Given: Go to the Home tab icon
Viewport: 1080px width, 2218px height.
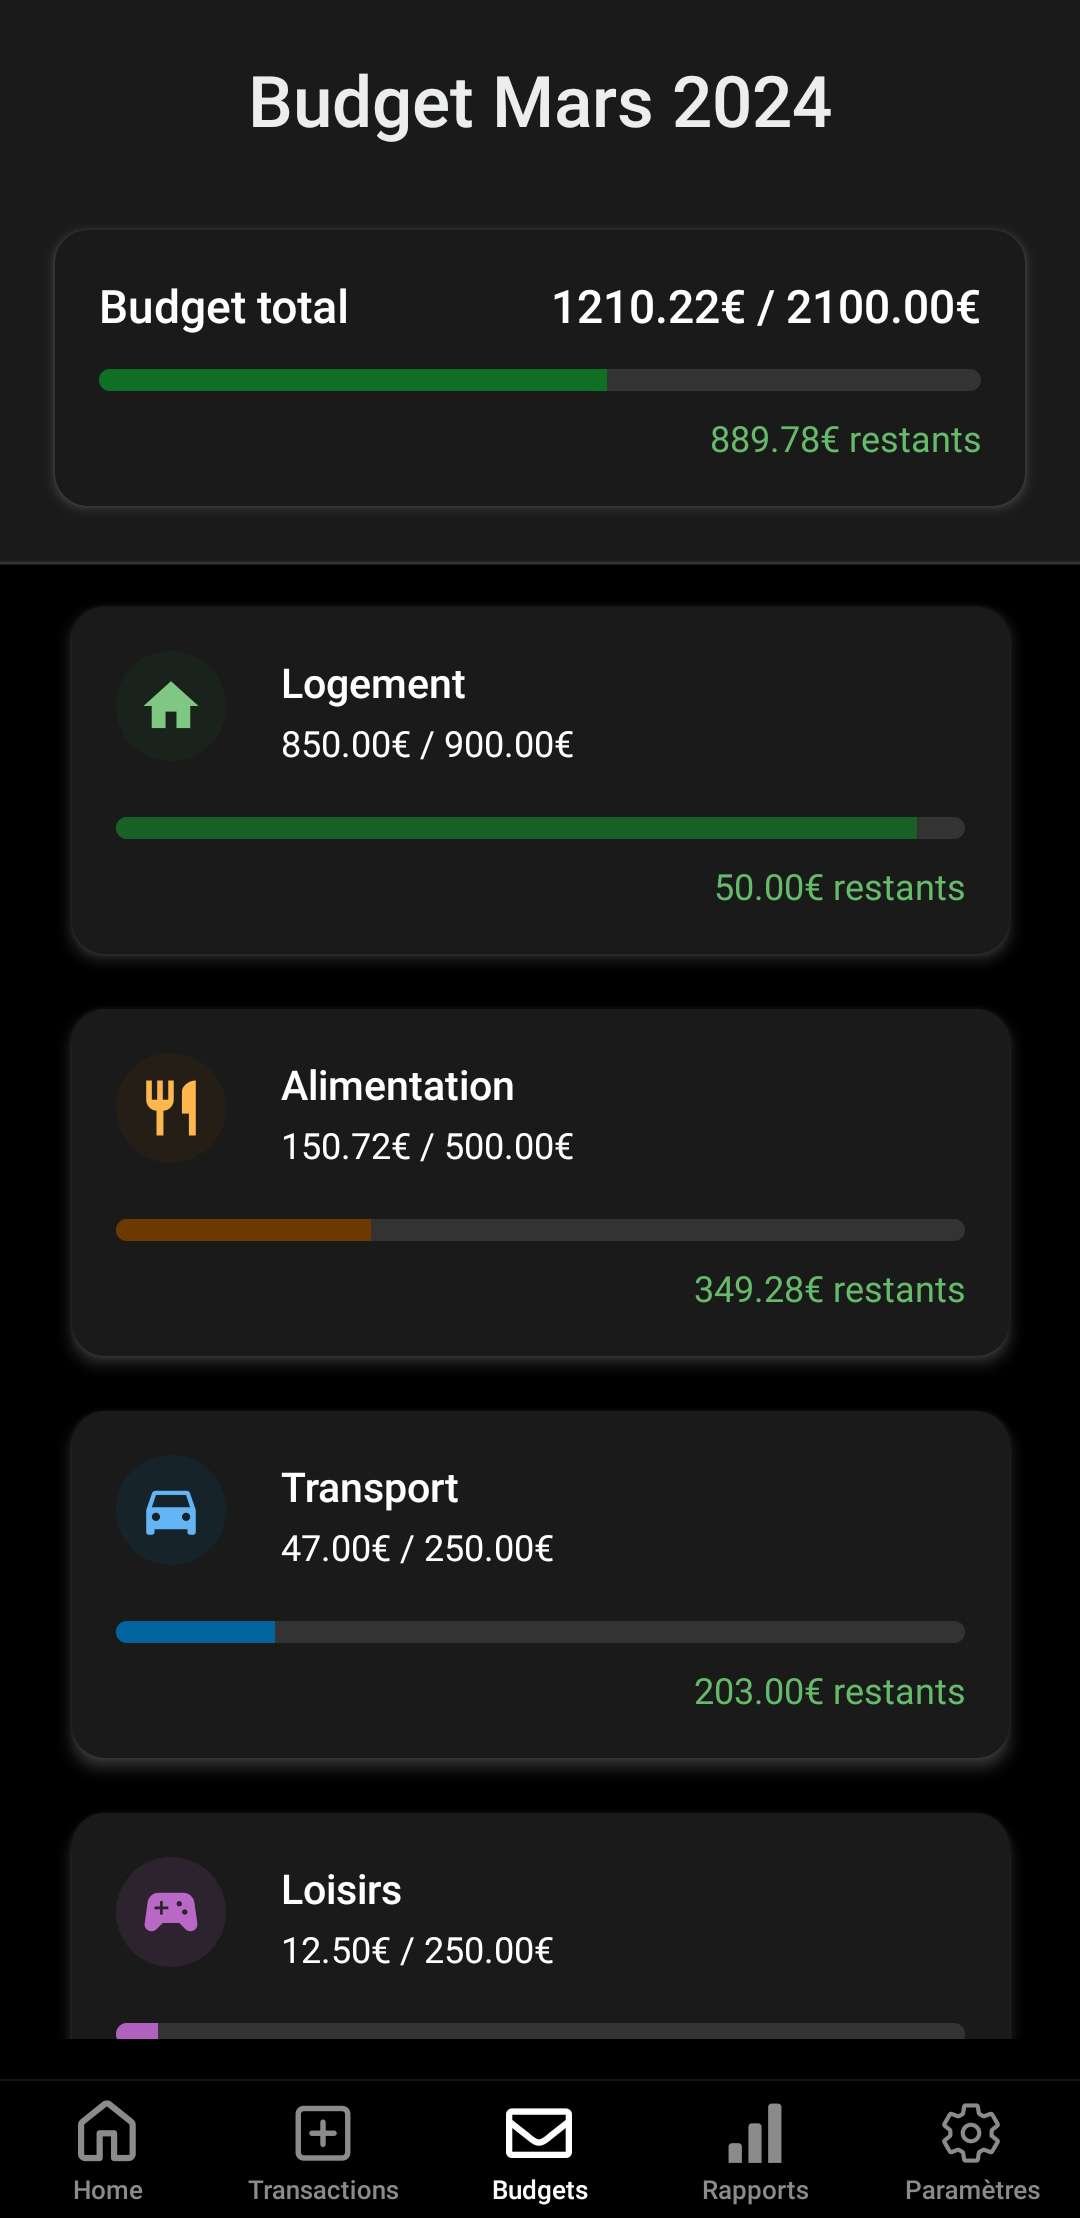Looking at the screenshot, I should point(107,2132).
